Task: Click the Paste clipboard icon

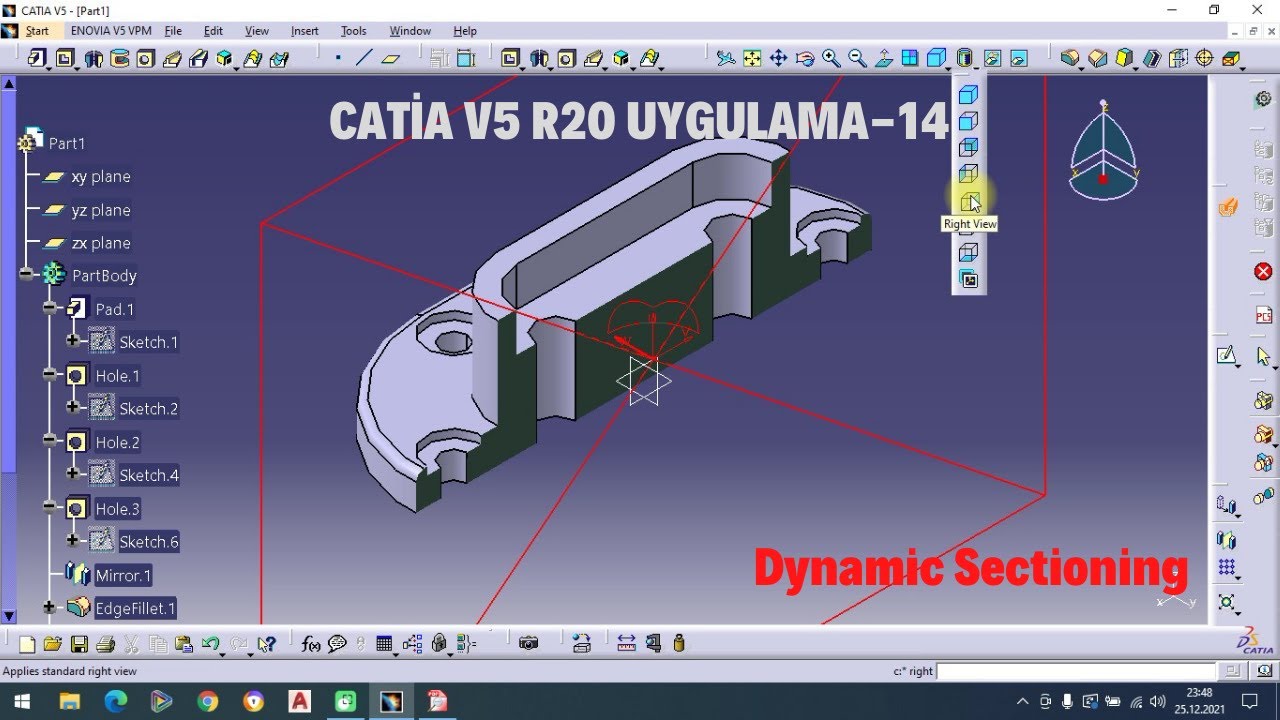Action: pyautogui.click(x=183, y=644)
